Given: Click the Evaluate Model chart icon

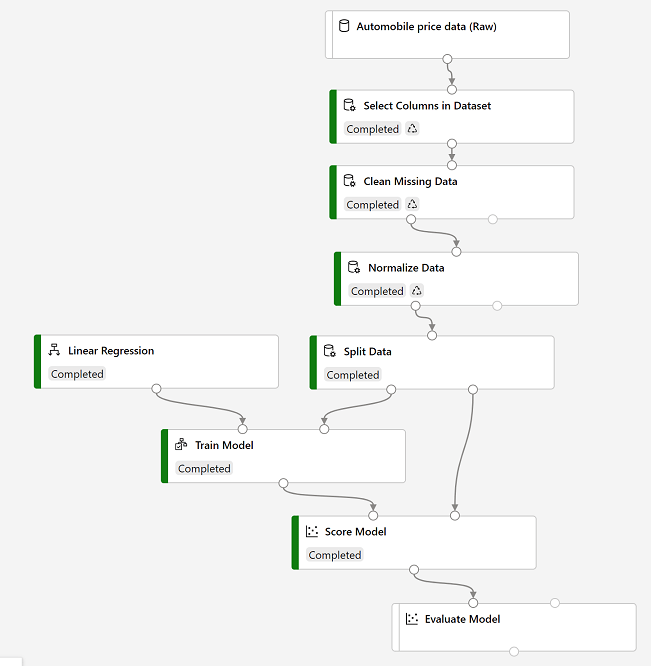Looking at the screenshot, I should [412, 618].
